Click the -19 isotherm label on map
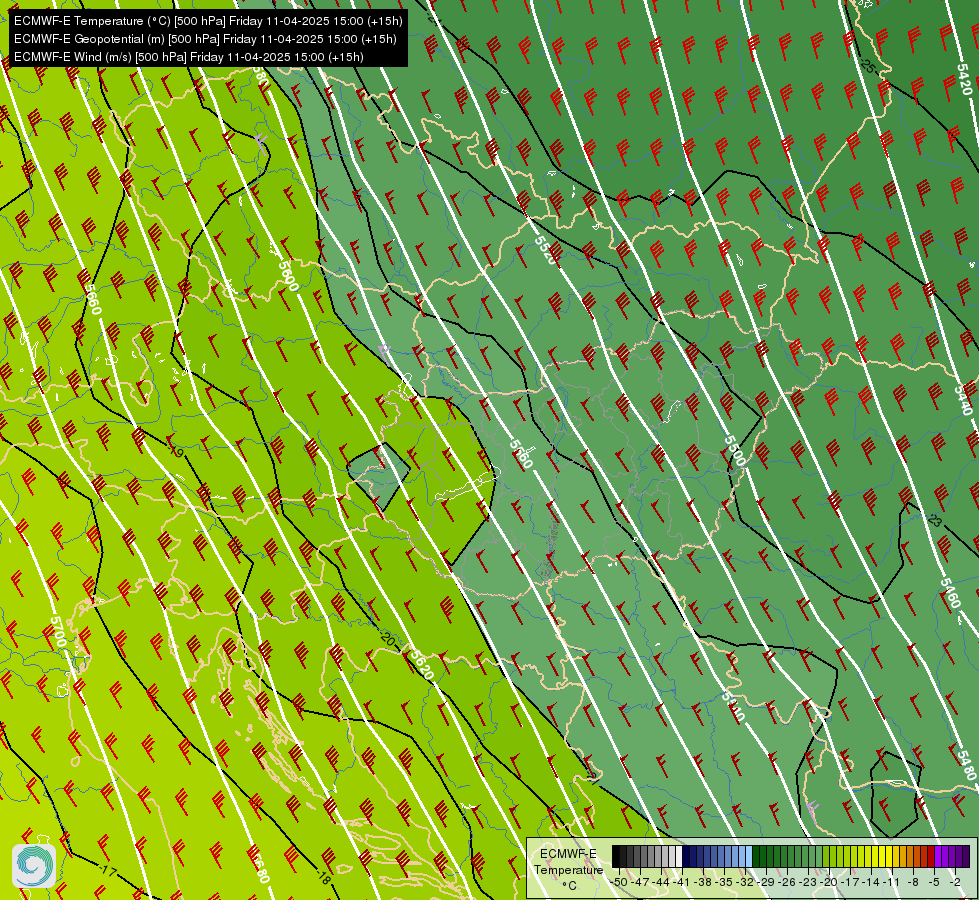Viewport: 979px width, 900px height. [x=176, y=450]
